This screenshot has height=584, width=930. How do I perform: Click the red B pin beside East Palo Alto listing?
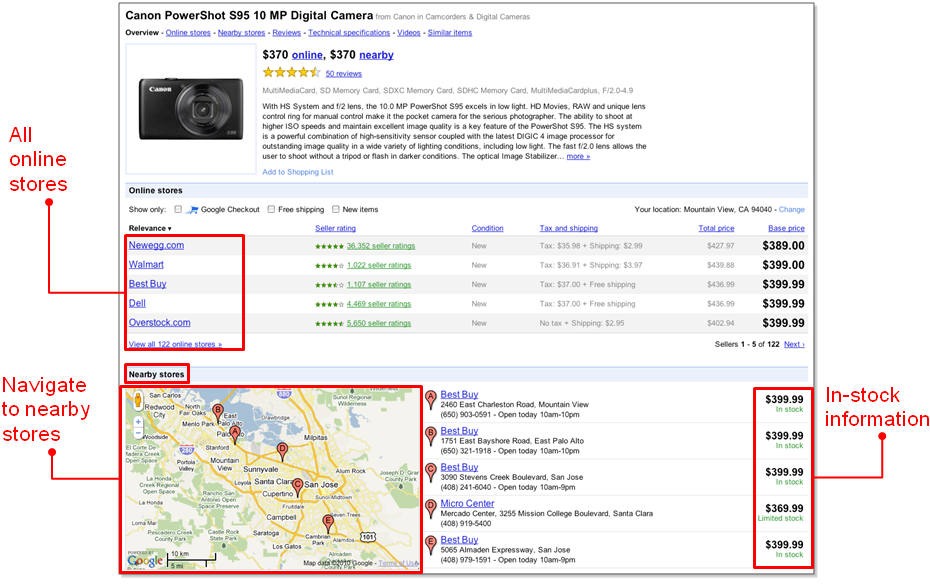pyautogui.click(x=431, y=435)
